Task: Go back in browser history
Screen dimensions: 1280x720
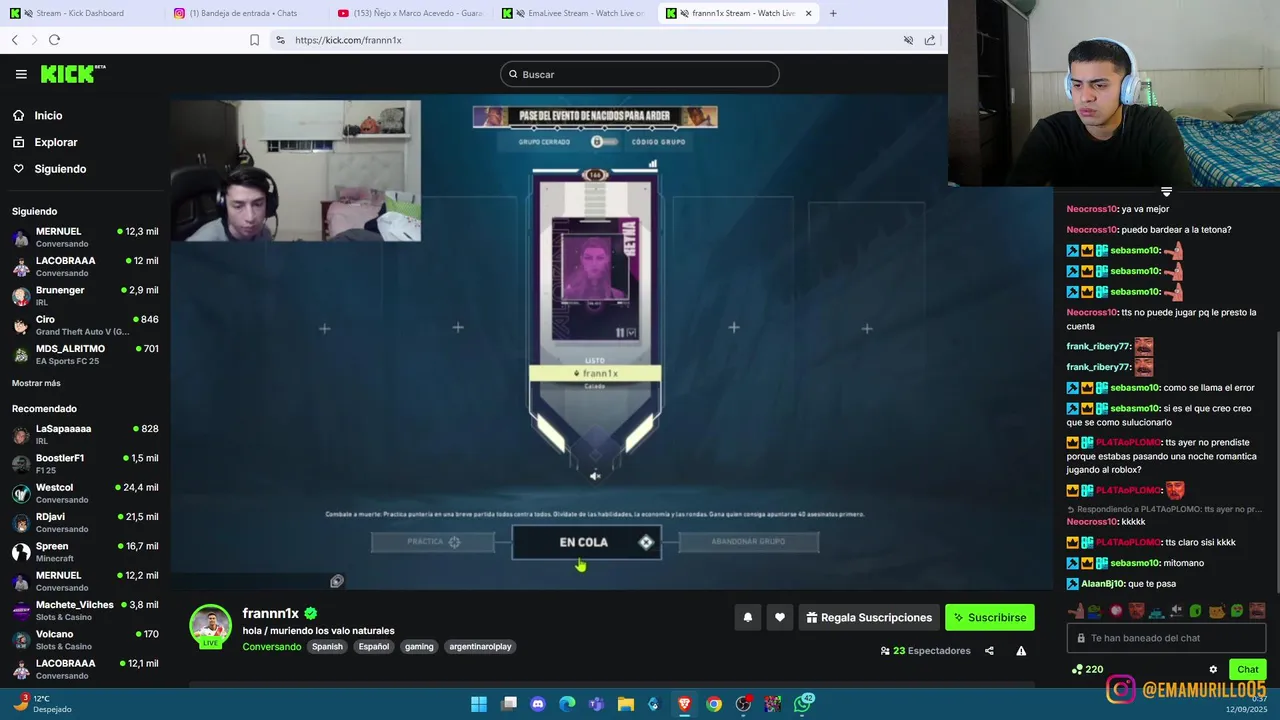Action: (15, 40)
